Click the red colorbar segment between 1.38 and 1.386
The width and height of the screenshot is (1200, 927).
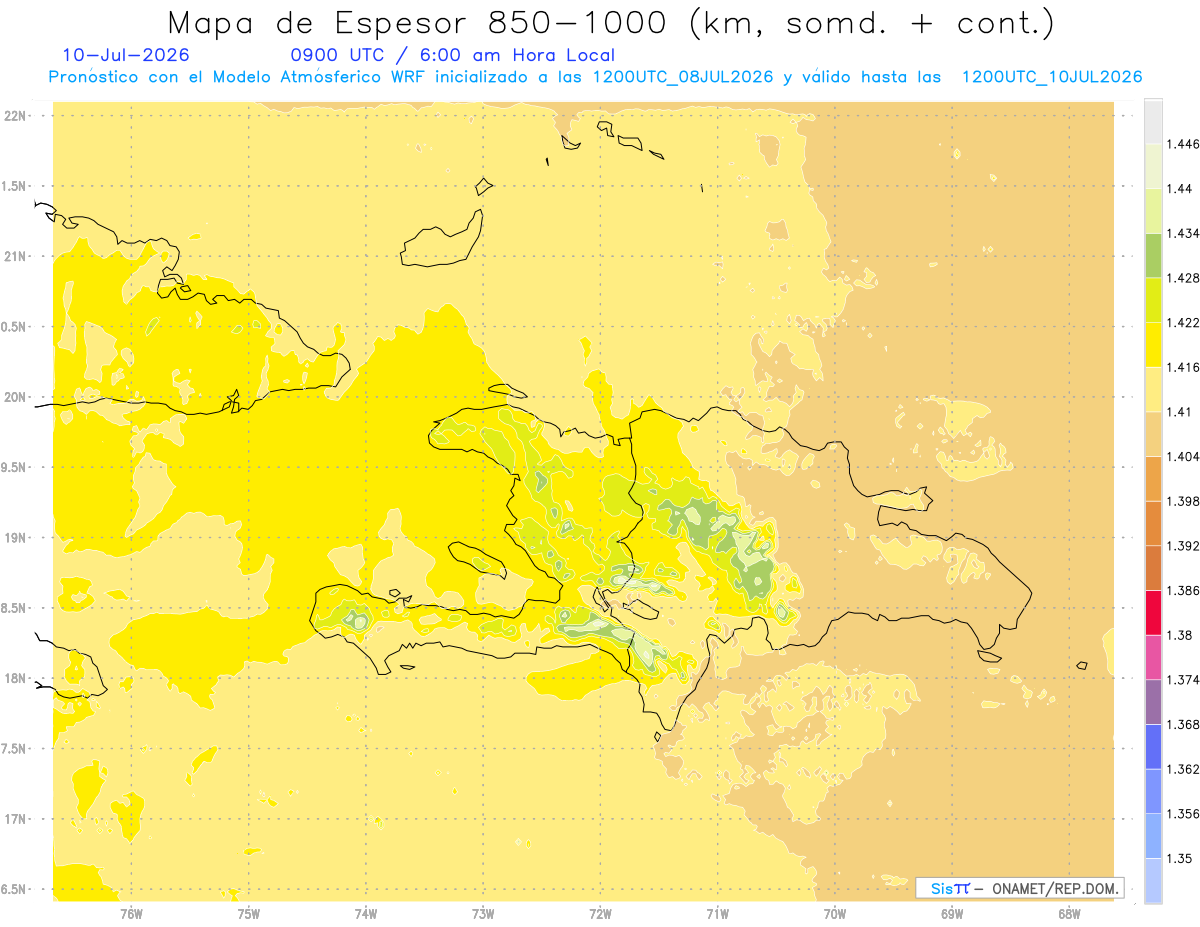(x=1153, y=612)
